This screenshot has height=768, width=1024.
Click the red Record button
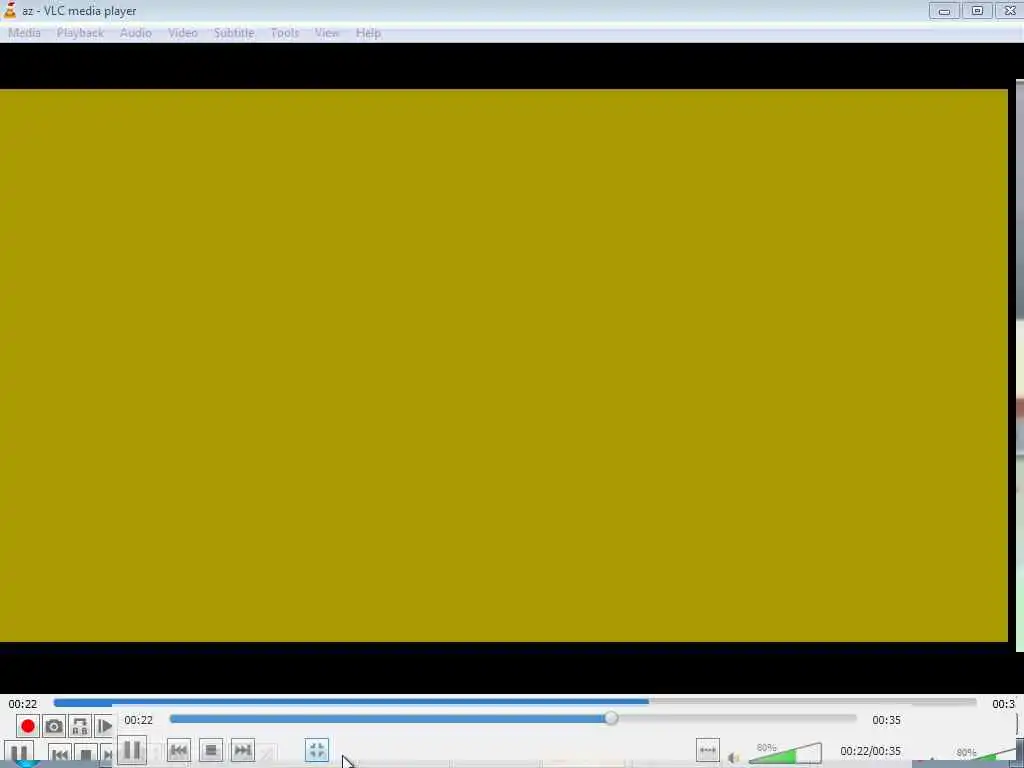pyautogui.click(x=27, y=726)
